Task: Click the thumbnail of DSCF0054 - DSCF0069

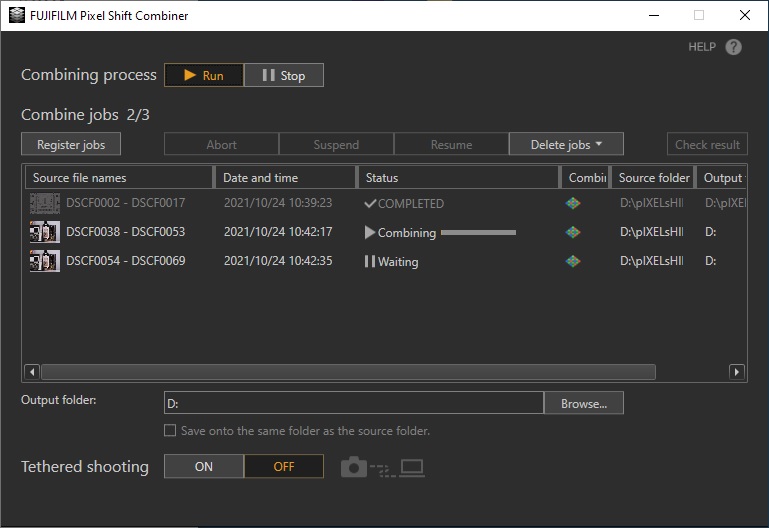Action: (x=45, y=261)
